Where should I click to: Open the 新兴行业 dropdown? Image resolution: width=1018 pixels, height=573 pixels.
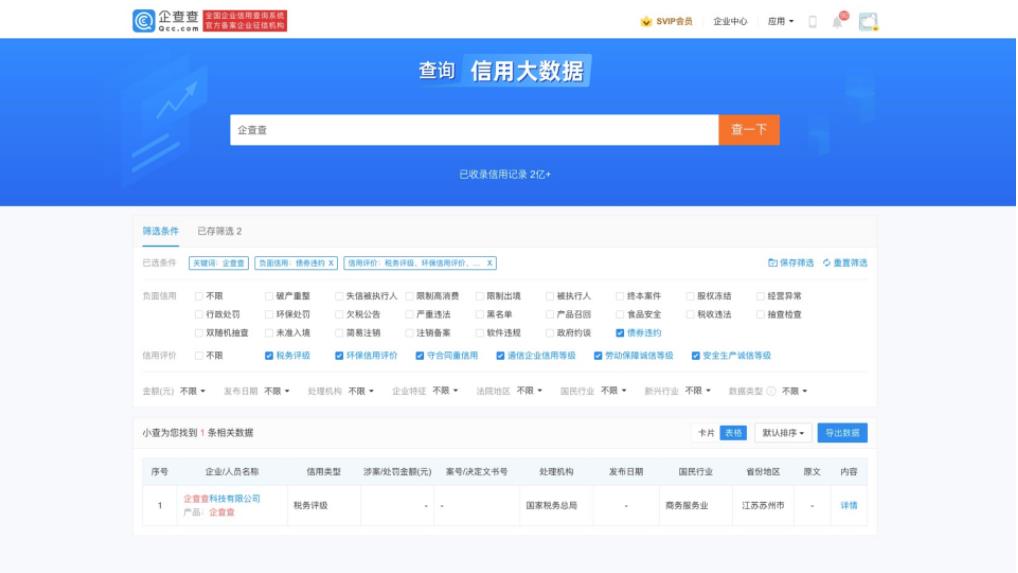click(698, 391)
